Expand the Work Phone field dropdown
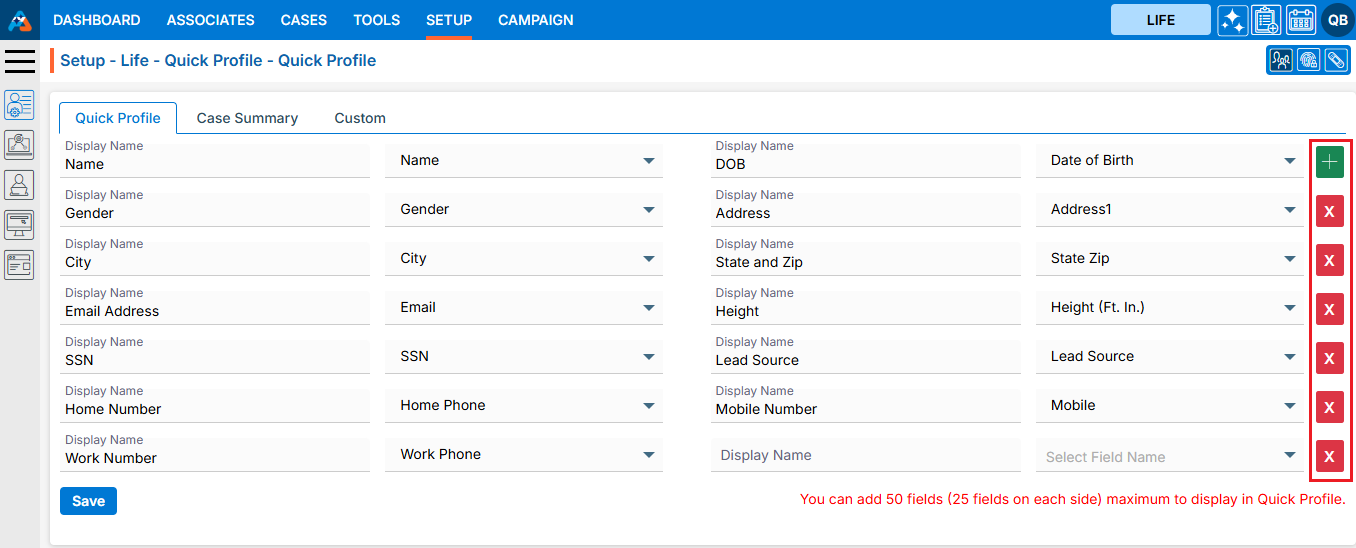 [x=523, y=454]
